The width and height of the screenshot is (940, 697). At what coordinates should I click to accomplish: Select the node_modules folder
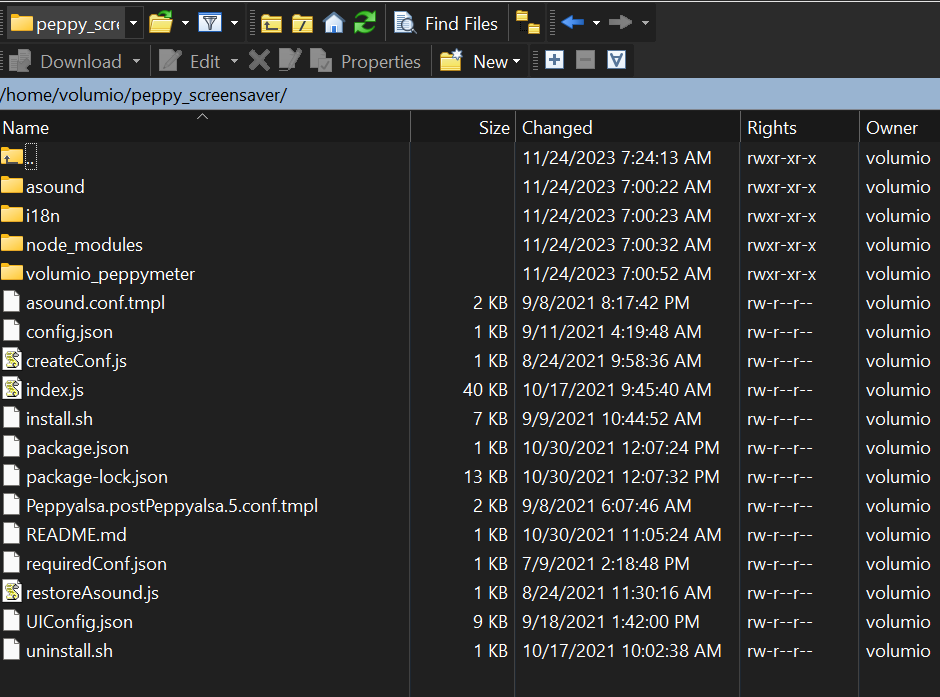[x=72, y=245]
